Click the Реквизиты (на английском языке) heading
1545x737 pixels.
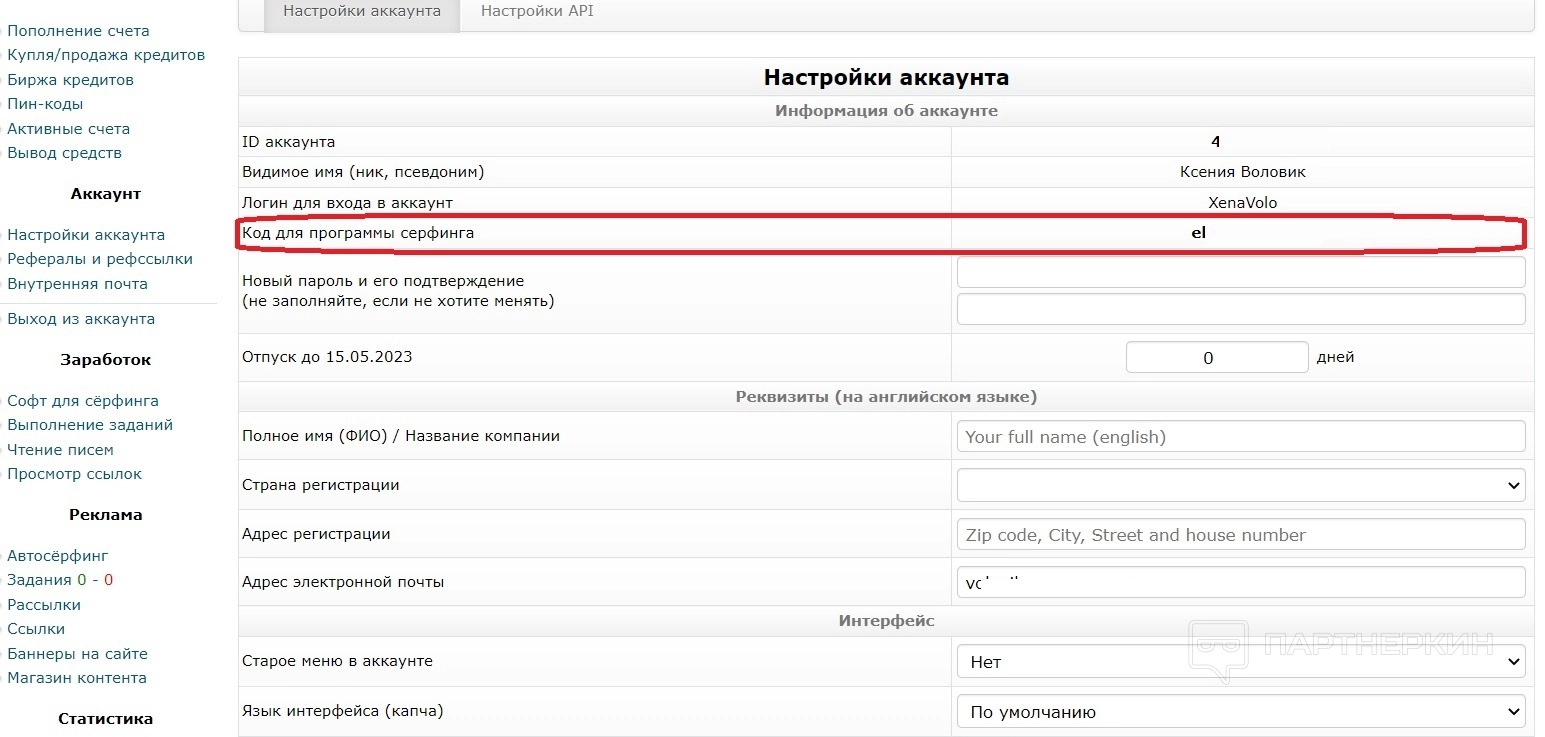(886, 397)
